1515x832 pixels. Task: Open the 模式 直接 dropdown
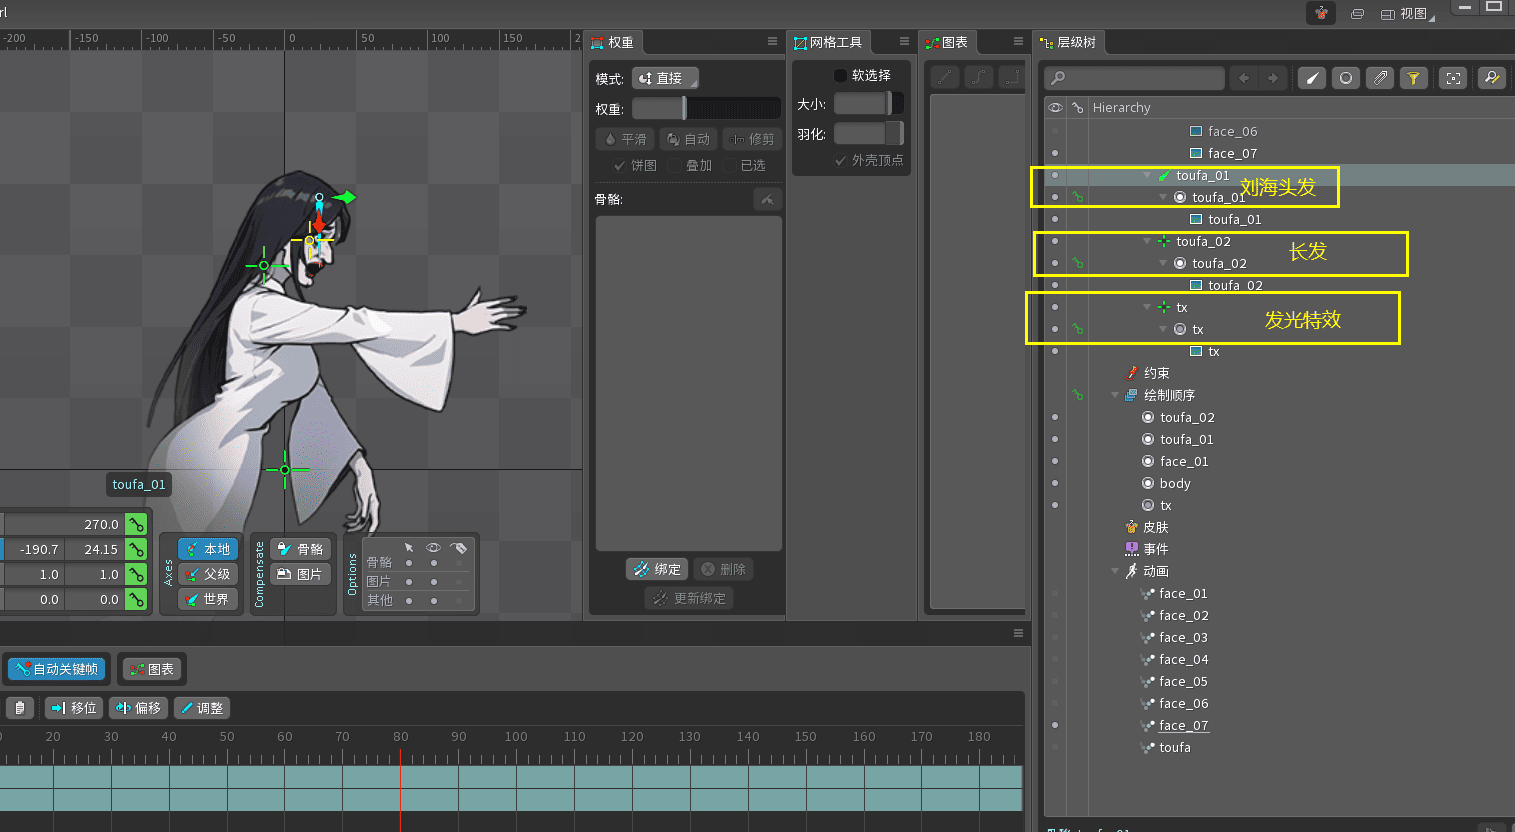click(665, 78)
